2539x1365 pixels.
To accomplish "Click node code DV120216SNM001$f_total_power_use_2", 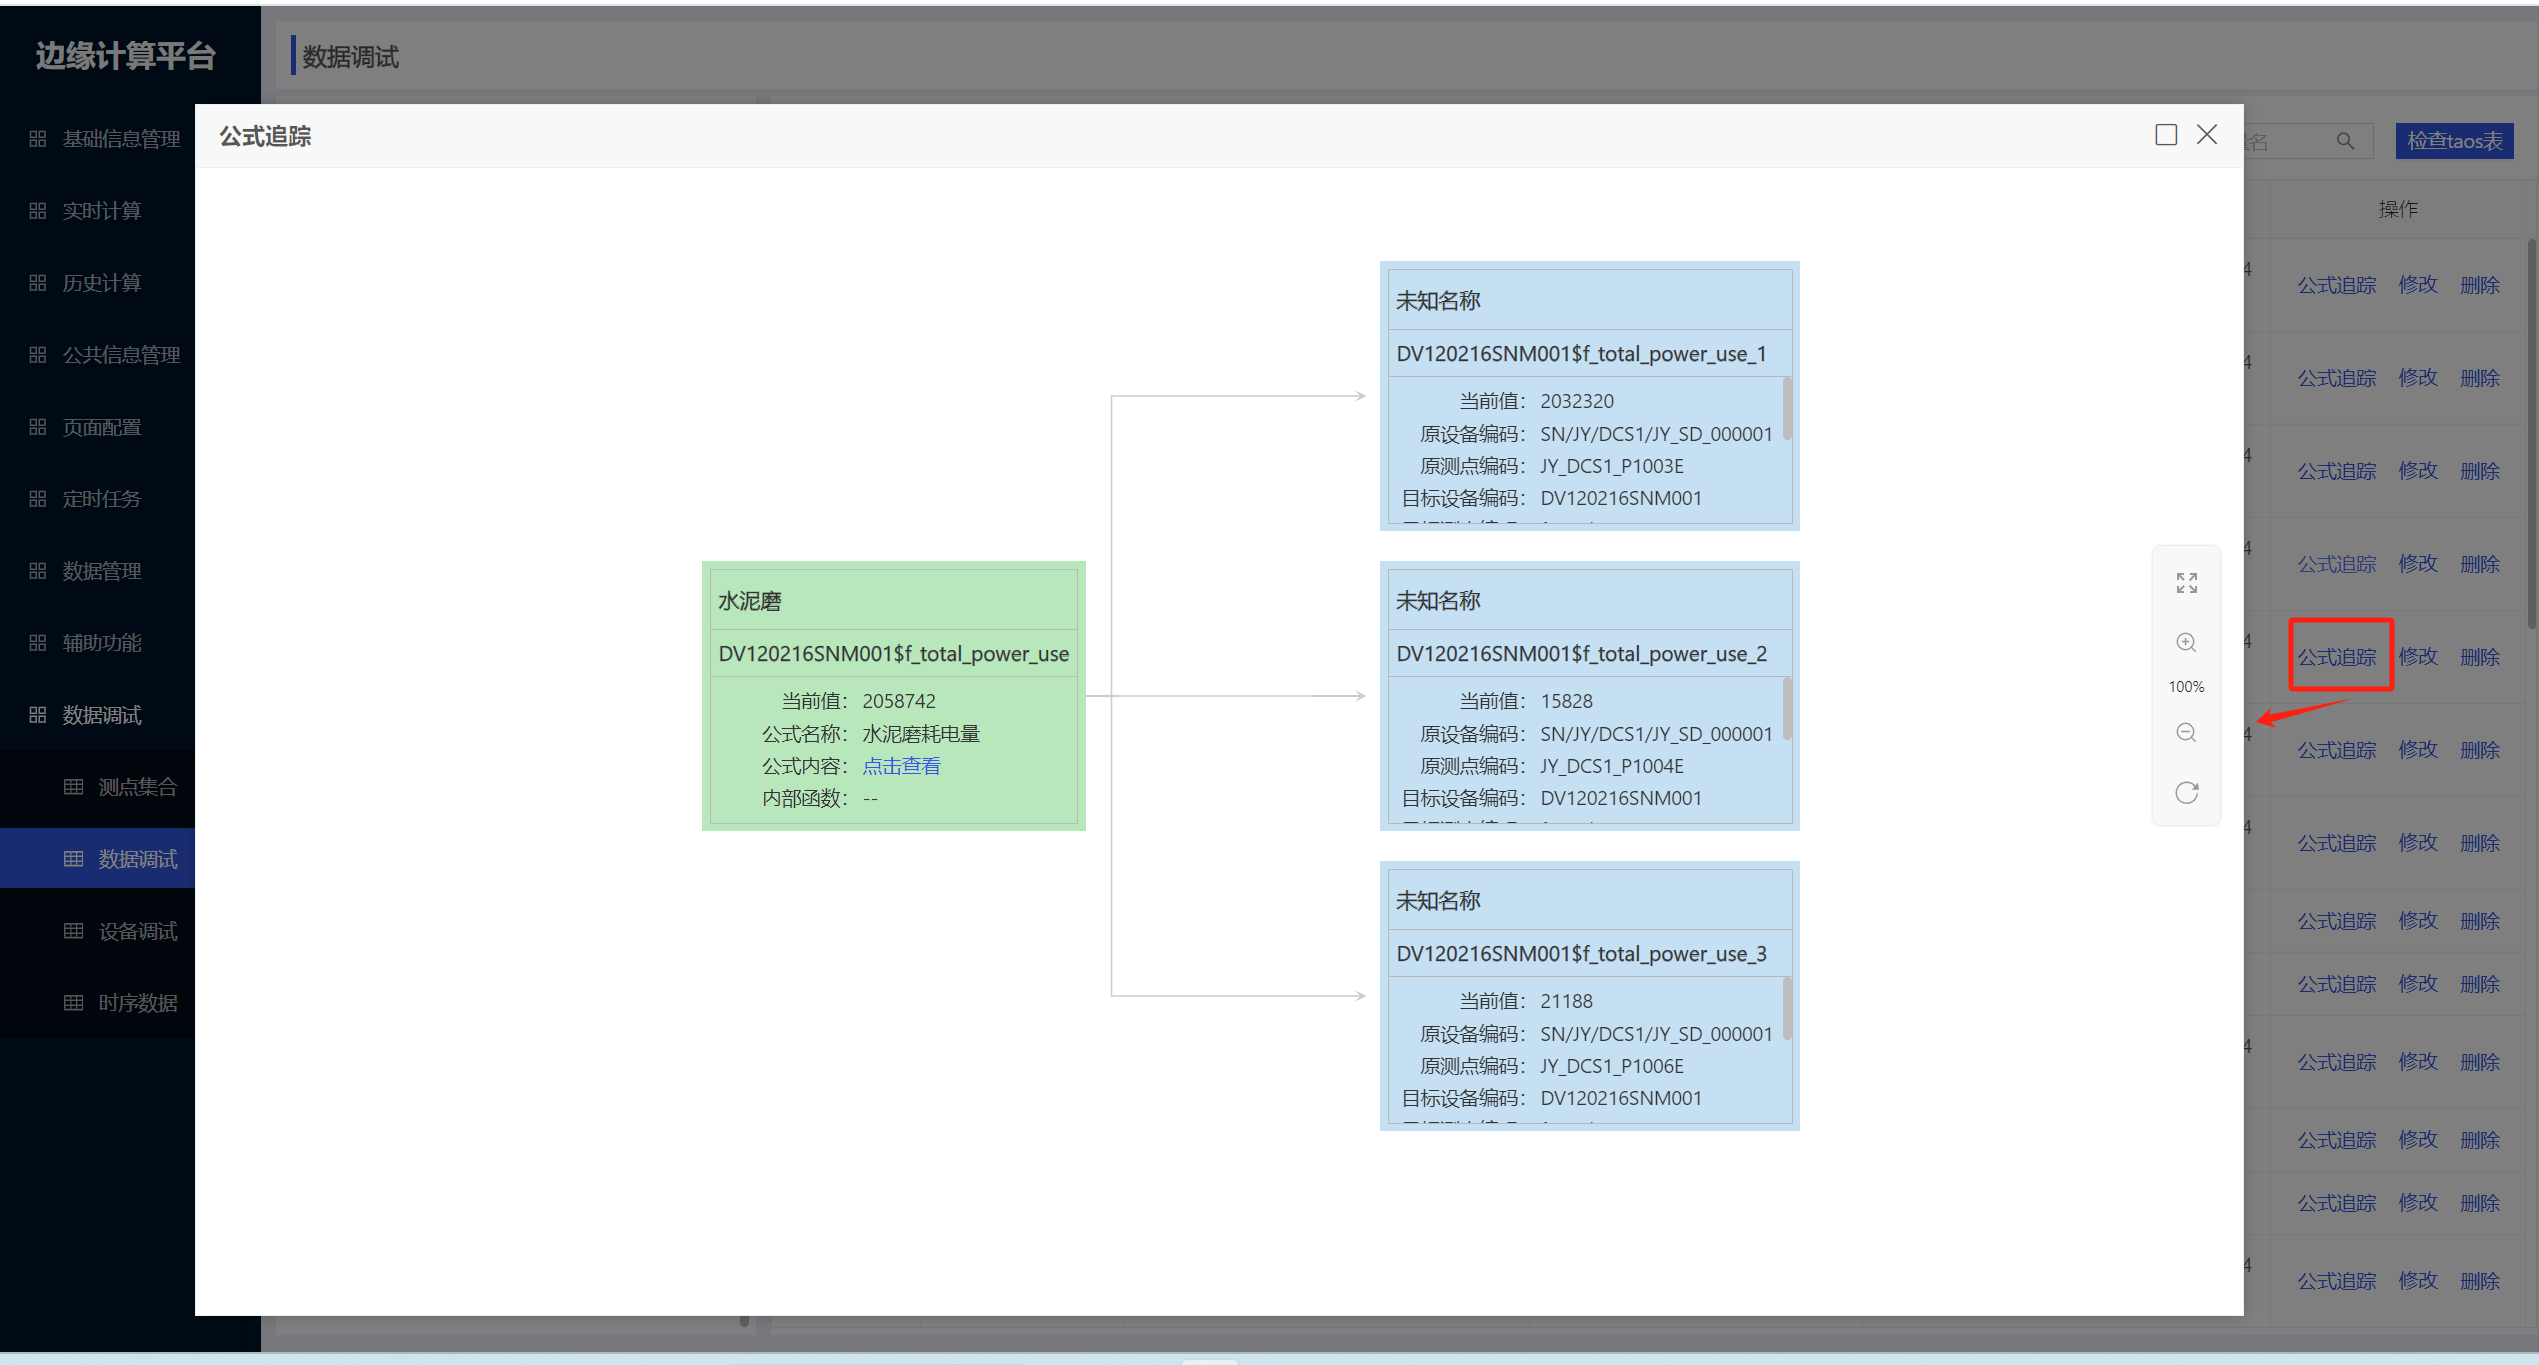I will point(1581,654).
